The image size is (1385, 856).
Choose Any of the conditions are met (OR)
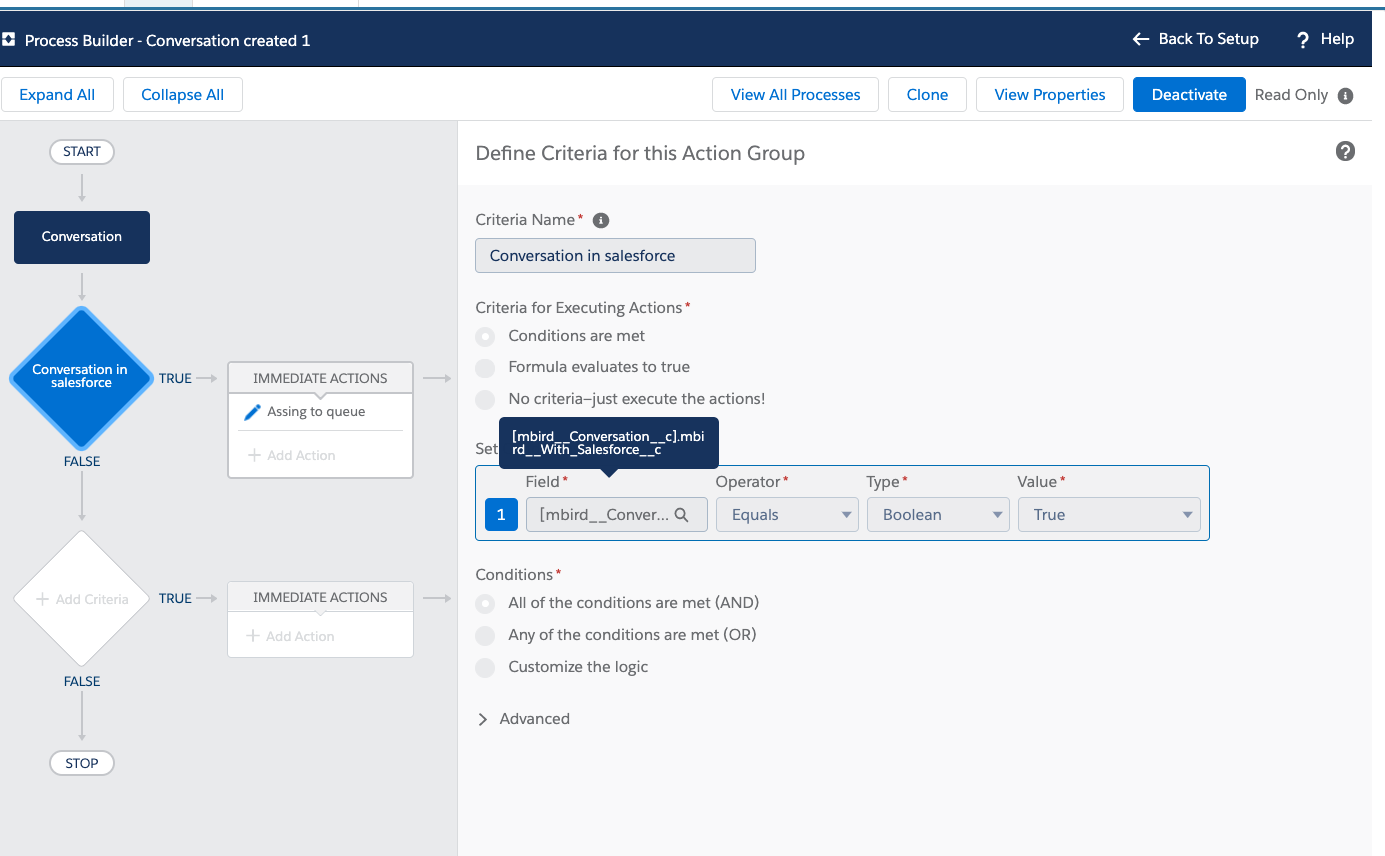pyautogui.click(x=486, y=635)
